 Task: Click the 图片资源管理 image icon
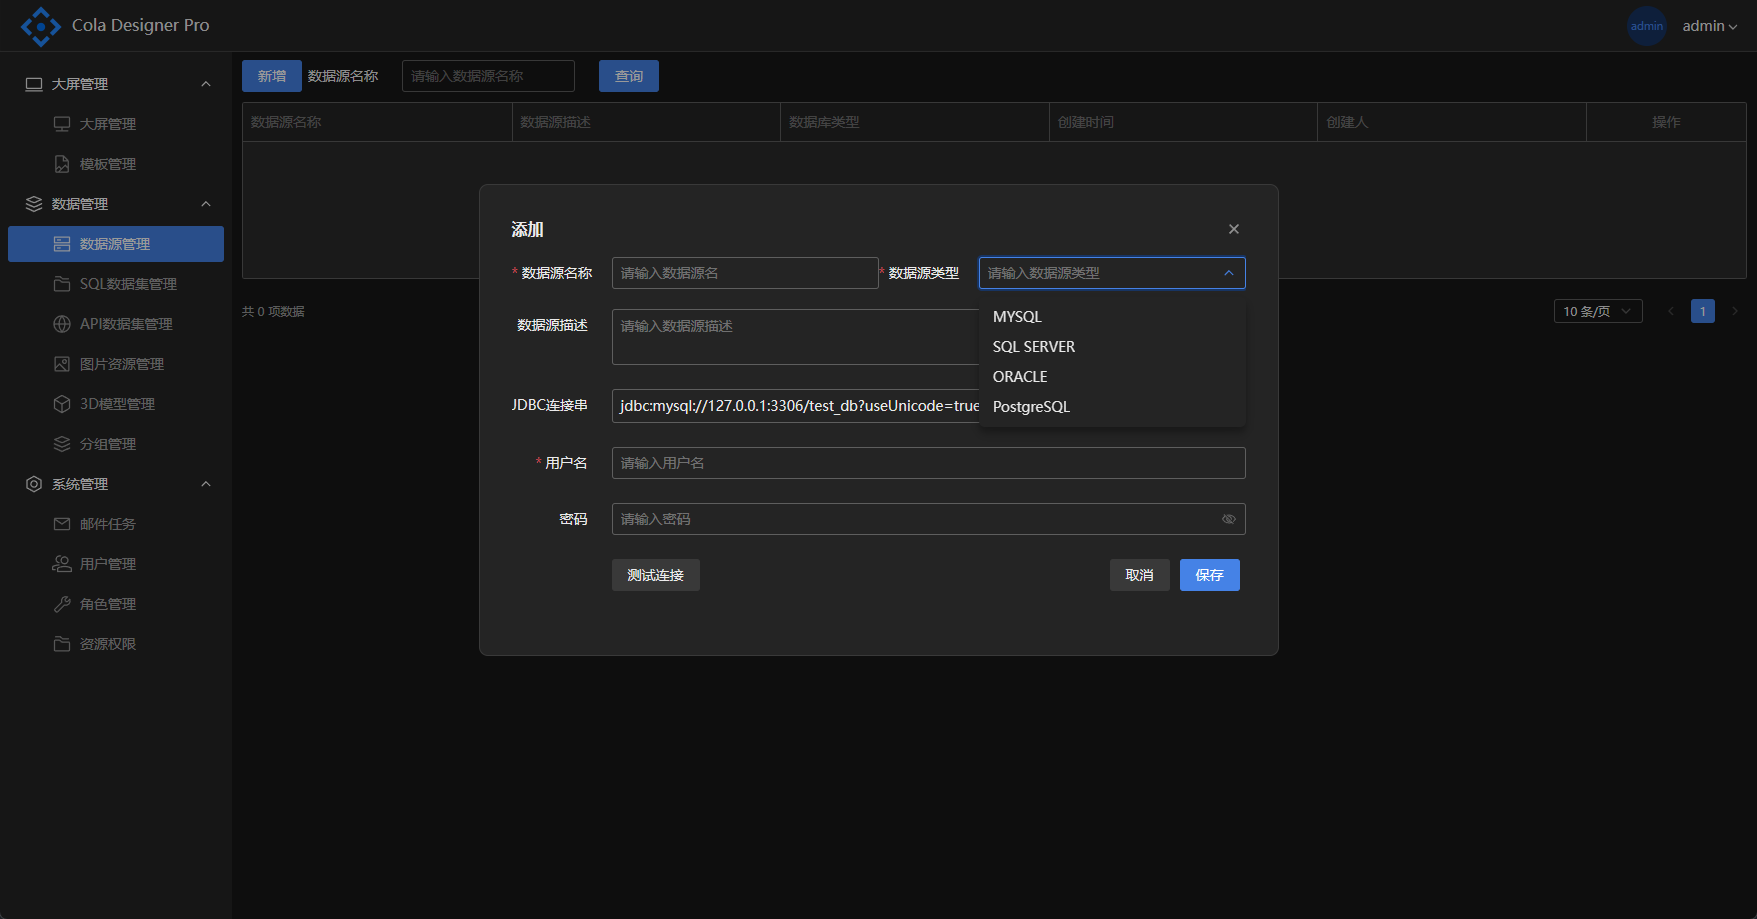(62, 364)
